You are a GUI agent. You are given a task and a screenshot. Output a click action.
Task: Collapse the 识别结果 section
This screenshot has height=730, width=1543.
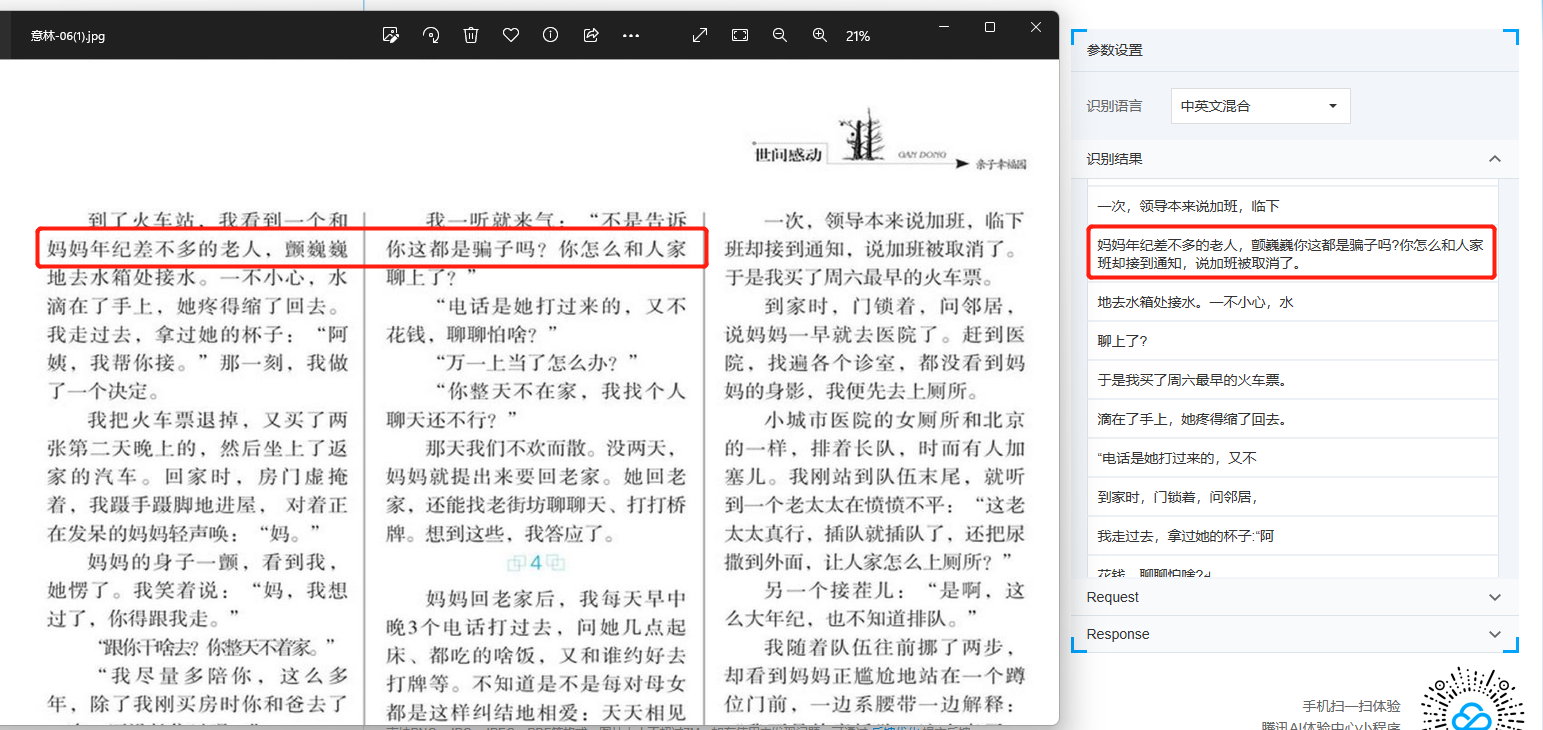click(x=1495, y=159)
